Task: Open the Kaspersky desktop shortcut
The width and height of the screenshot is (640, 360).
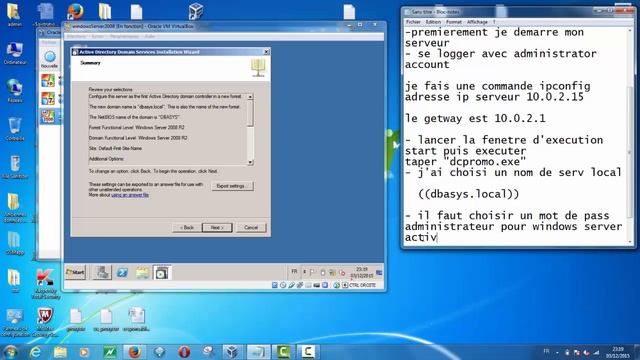Action: pos(45,284)
